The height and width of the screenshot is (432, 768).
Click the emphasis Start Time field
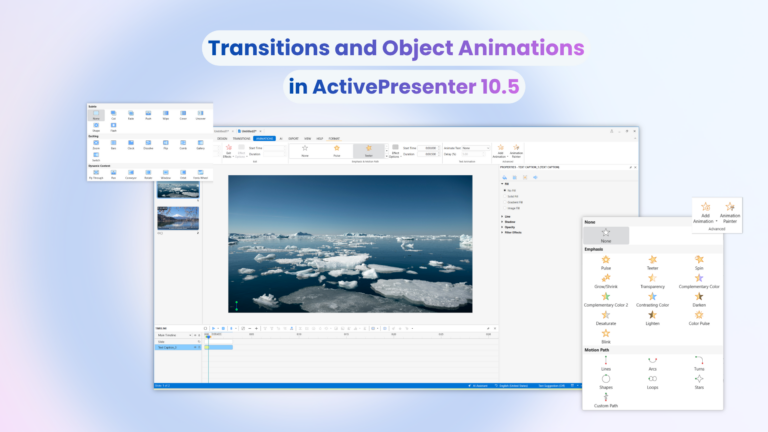[427, 148]
